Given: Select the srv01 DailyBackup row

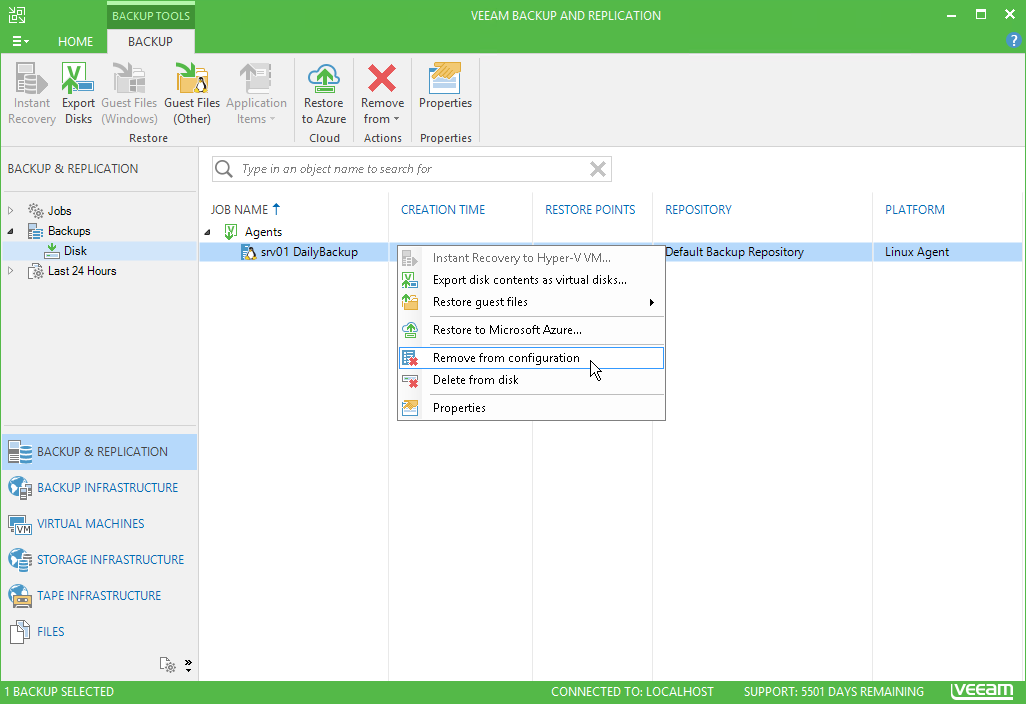Looking at the screenshot, I should [309, 252].
